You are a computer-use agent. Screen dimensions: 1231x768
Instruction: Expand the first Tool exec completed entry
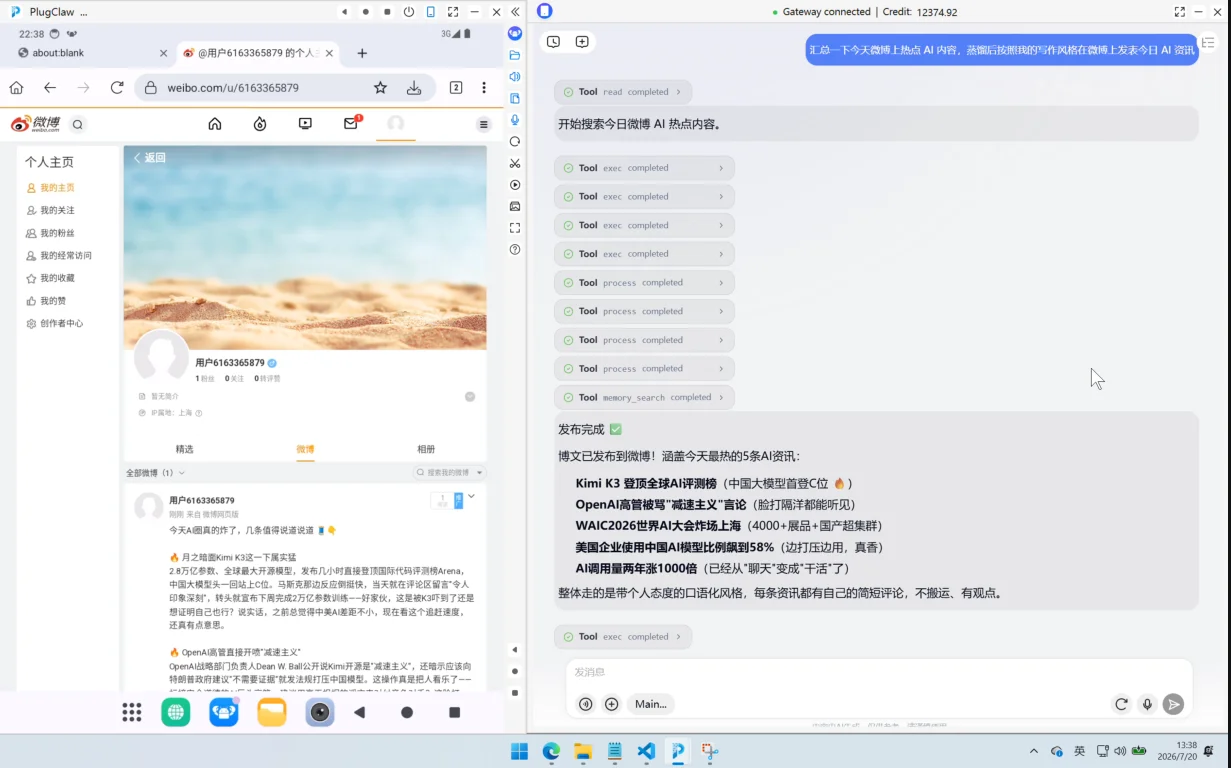coord(645,168)
